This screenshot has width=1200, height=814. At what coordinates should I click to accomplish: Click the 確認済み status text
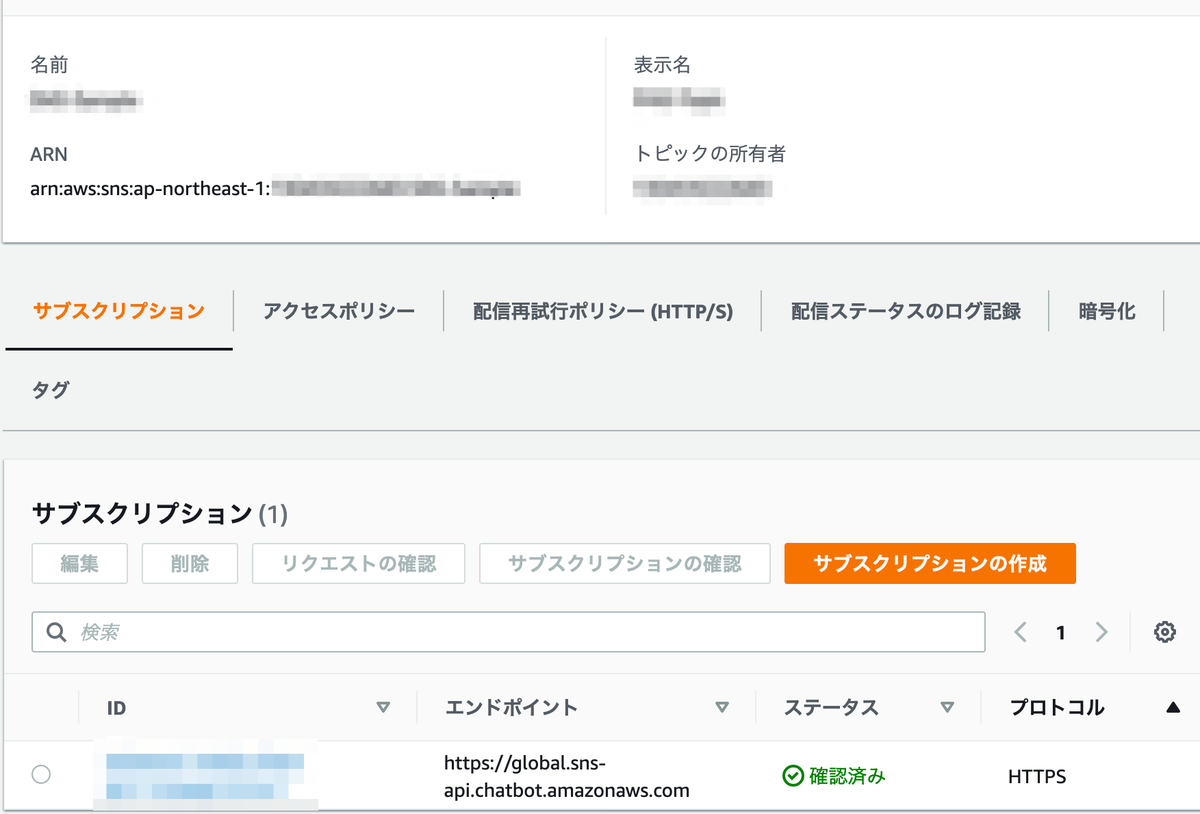847,776
